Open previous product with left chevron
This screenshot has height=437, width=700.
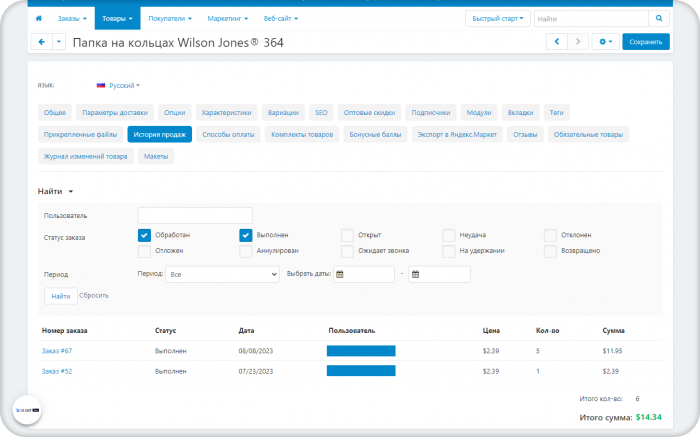[x=557, y=42]
